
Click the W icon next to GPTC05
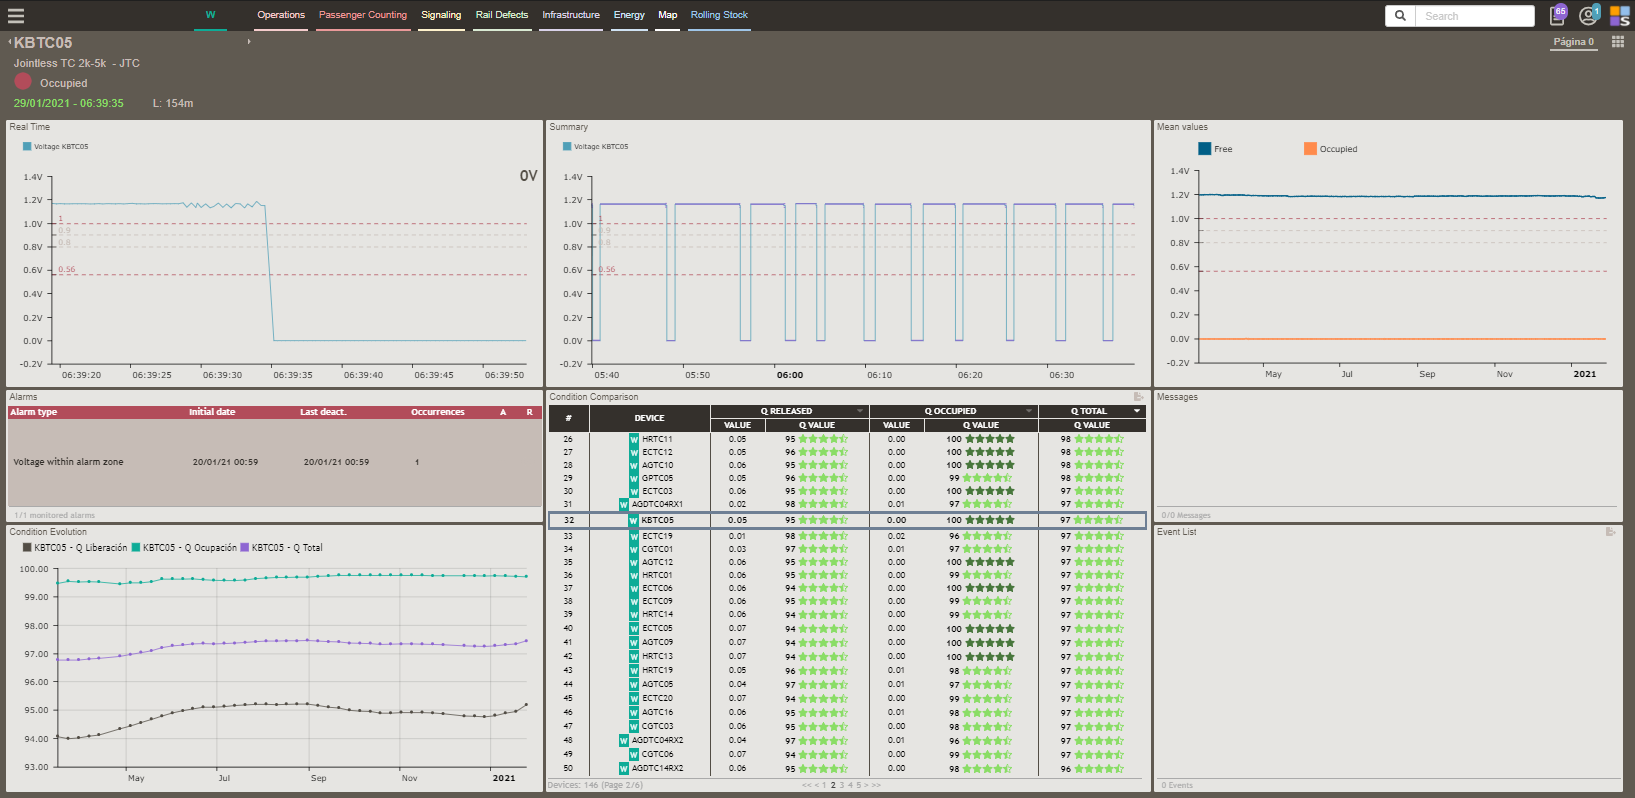click(634, 478)
